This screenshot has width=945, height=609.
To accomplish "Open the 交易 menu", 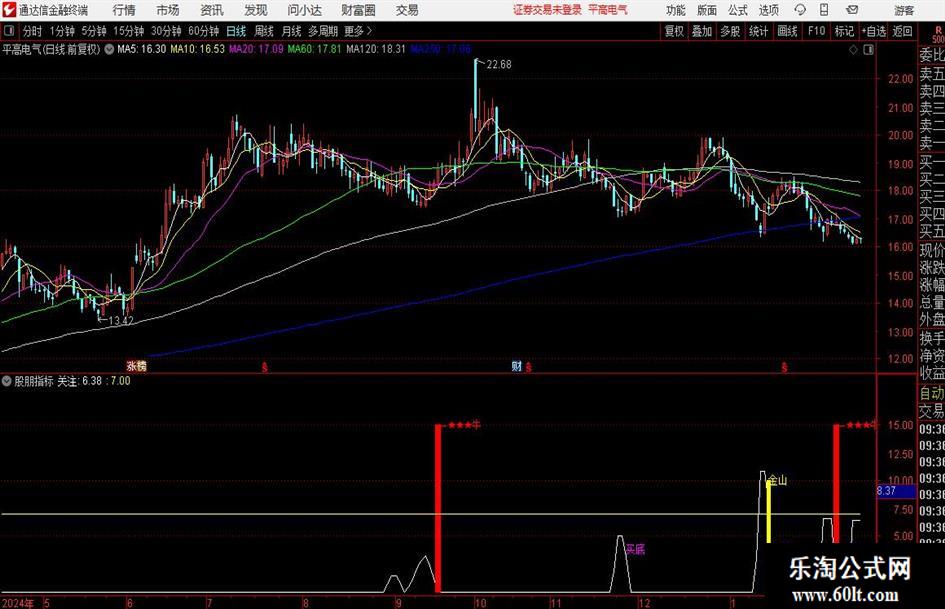I will click(x=407, y=10).
